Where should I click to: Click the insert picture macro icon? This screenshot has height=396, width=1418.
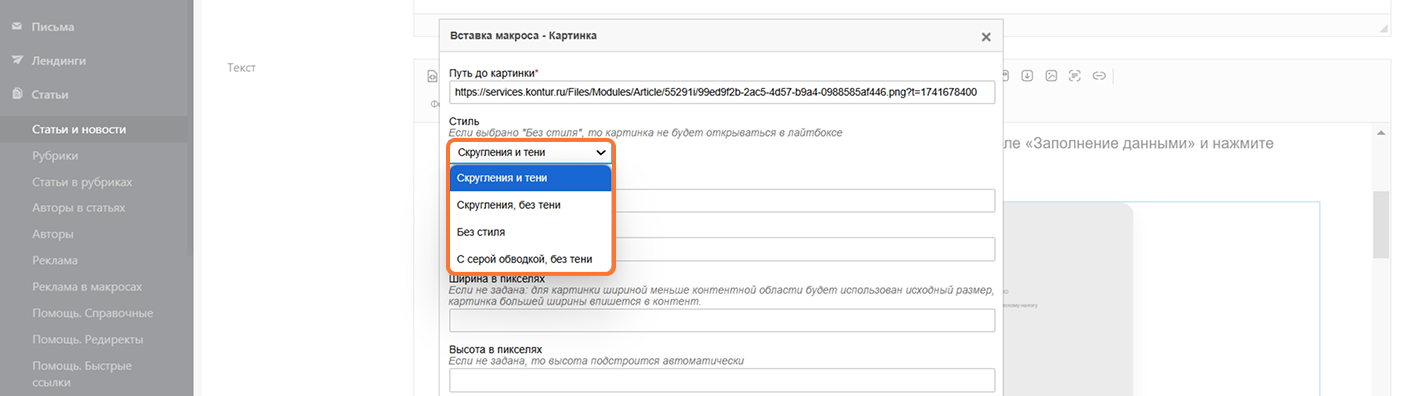coord(1052,75)
